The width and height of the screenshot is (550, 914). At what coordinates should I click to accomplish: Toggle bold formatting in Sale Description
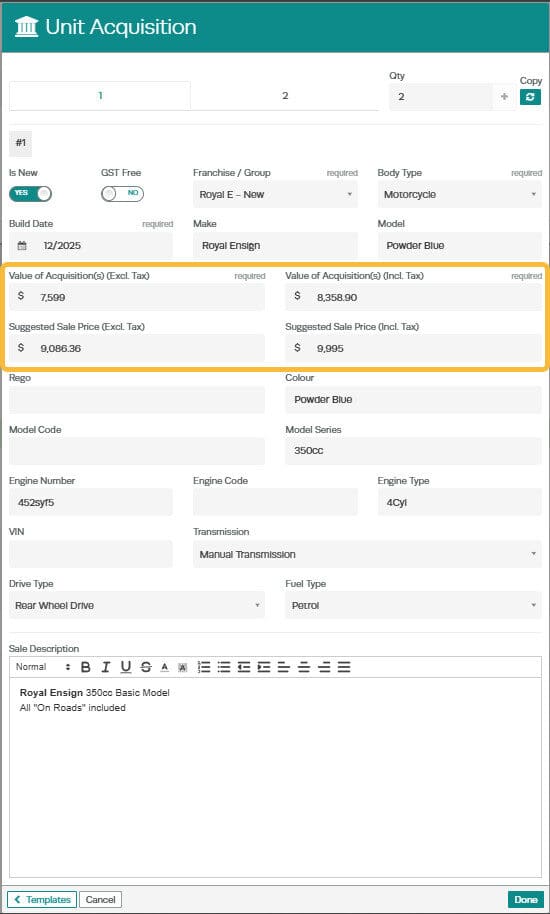pos(85,667)
